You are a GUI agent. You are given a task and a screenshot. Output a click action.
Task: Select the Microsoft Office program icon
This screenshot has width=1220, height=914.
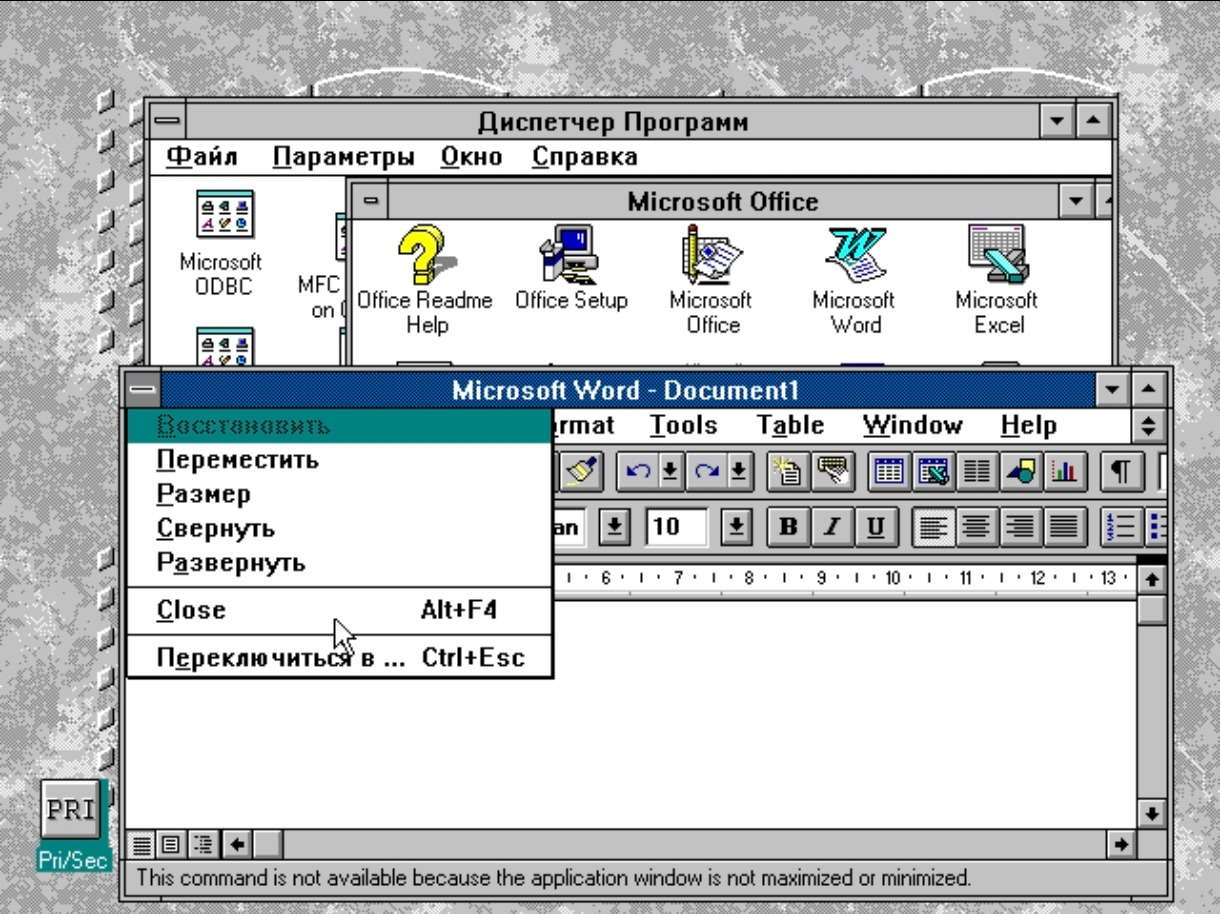pos(712,280)
